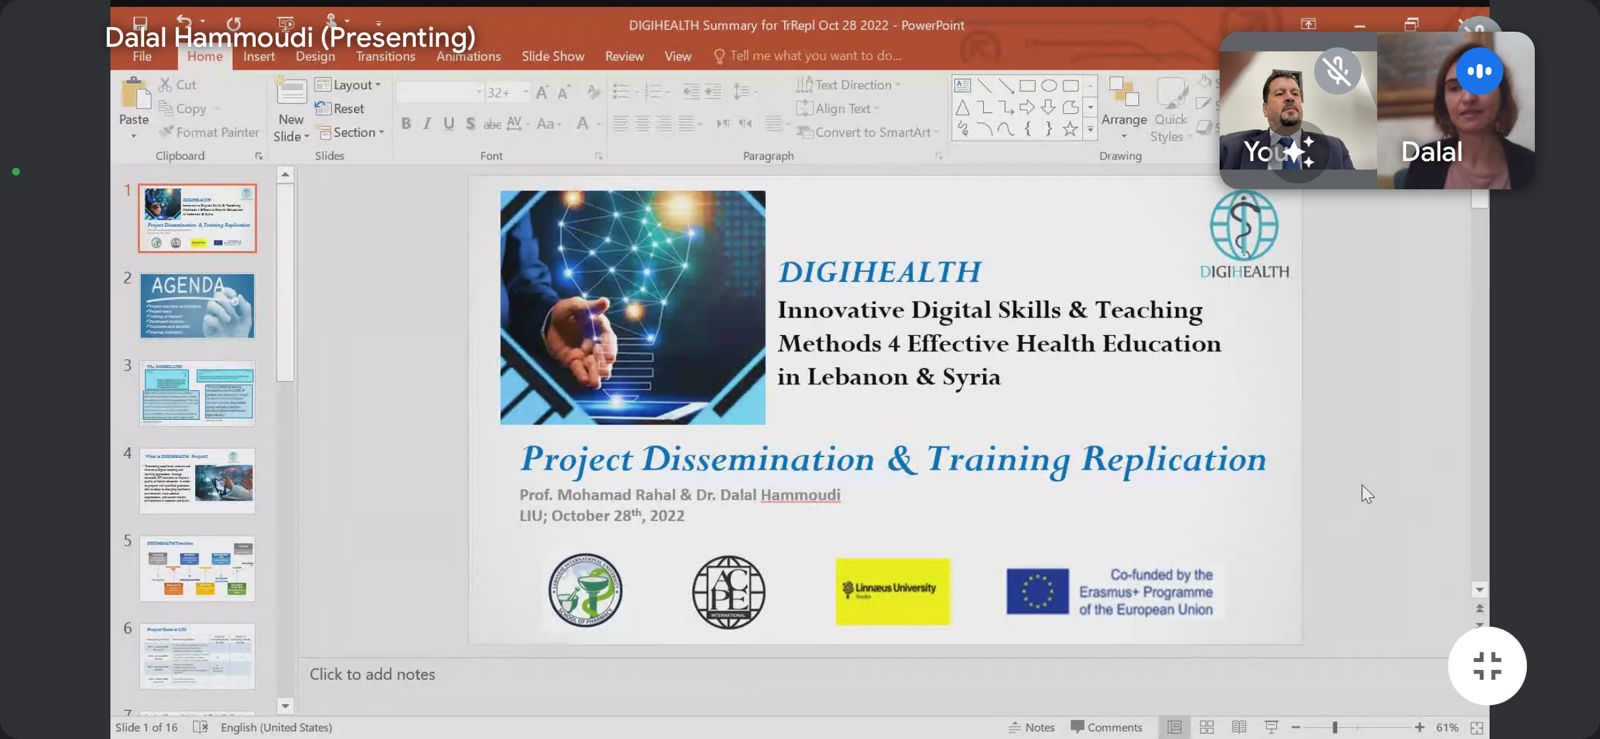Click the Paste clipboard icon

coord(134,95)
